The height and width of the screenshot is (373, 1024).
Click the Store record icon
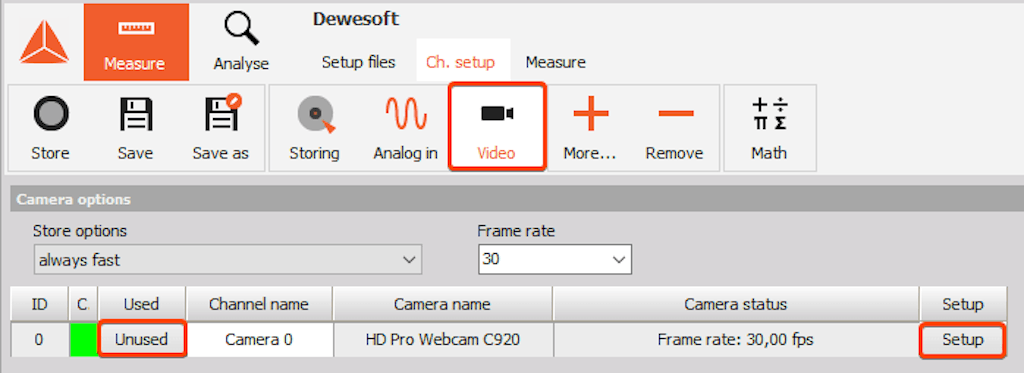coord(50,114)
